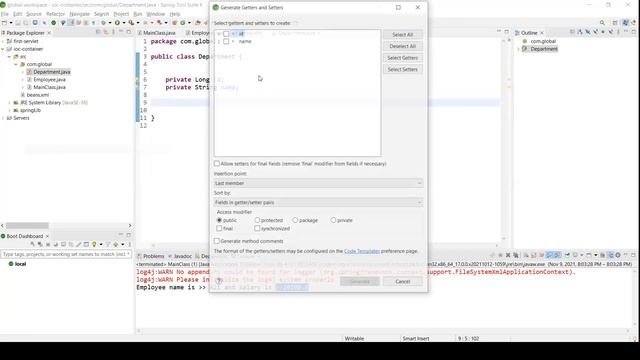Image resolution: width=640 pixels, height=360 pixels.
Task: Click the Outline sort alphabetically icon
Action: 580,32
